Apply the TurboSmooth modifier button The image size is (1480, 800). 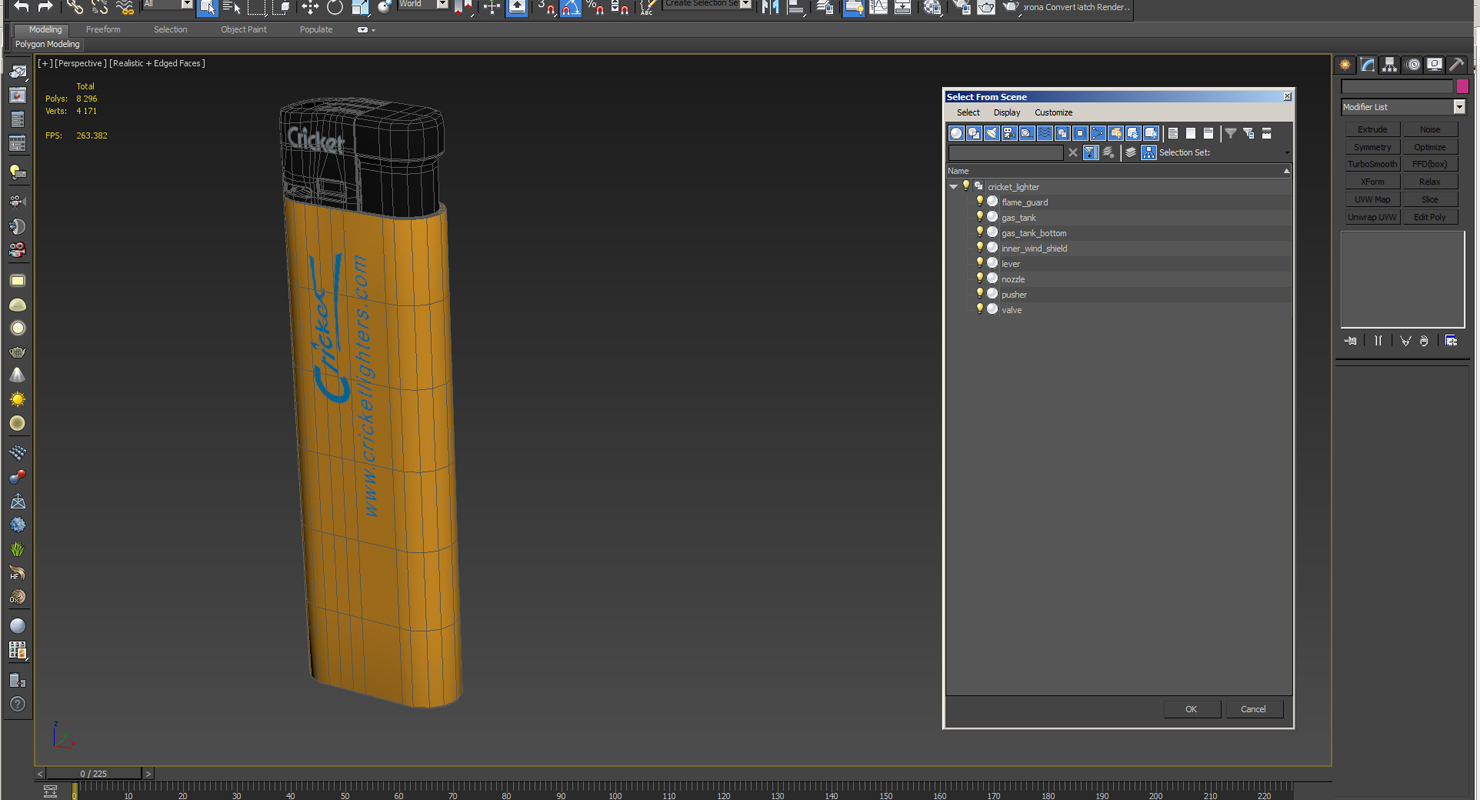coord(1372,164)
